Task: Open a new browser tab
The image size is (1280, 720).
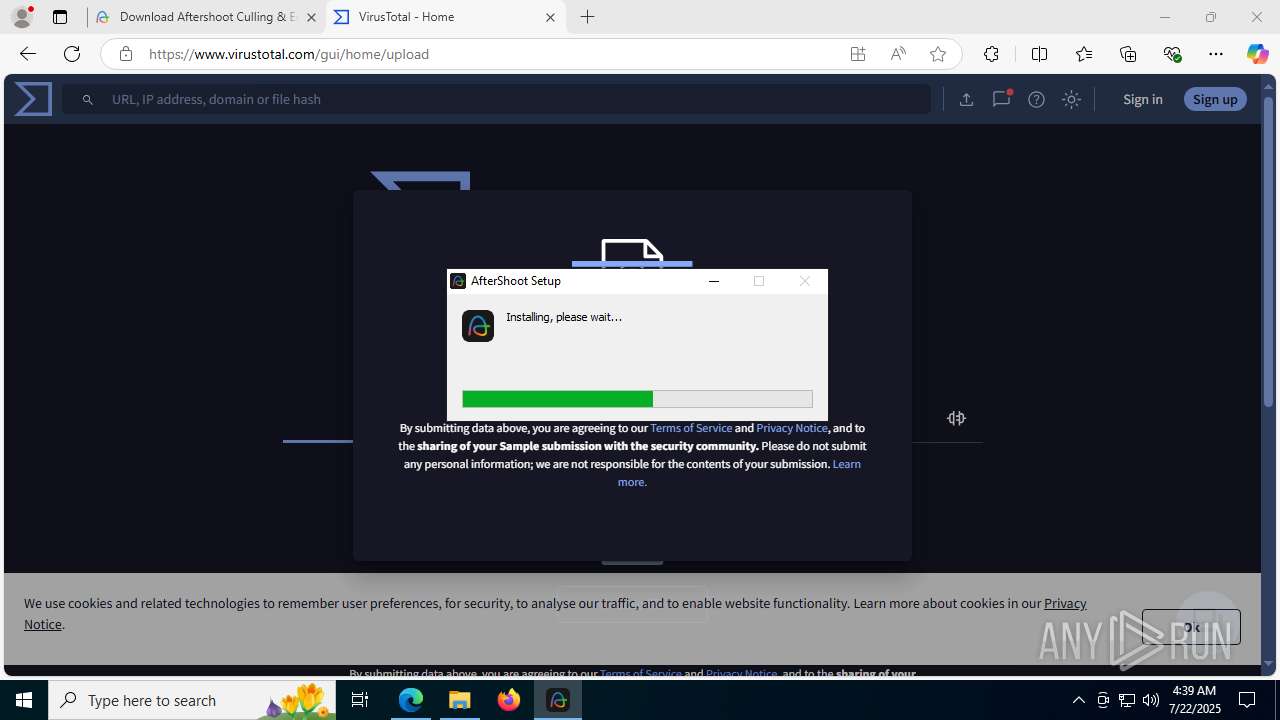Action: coord(587,17)
